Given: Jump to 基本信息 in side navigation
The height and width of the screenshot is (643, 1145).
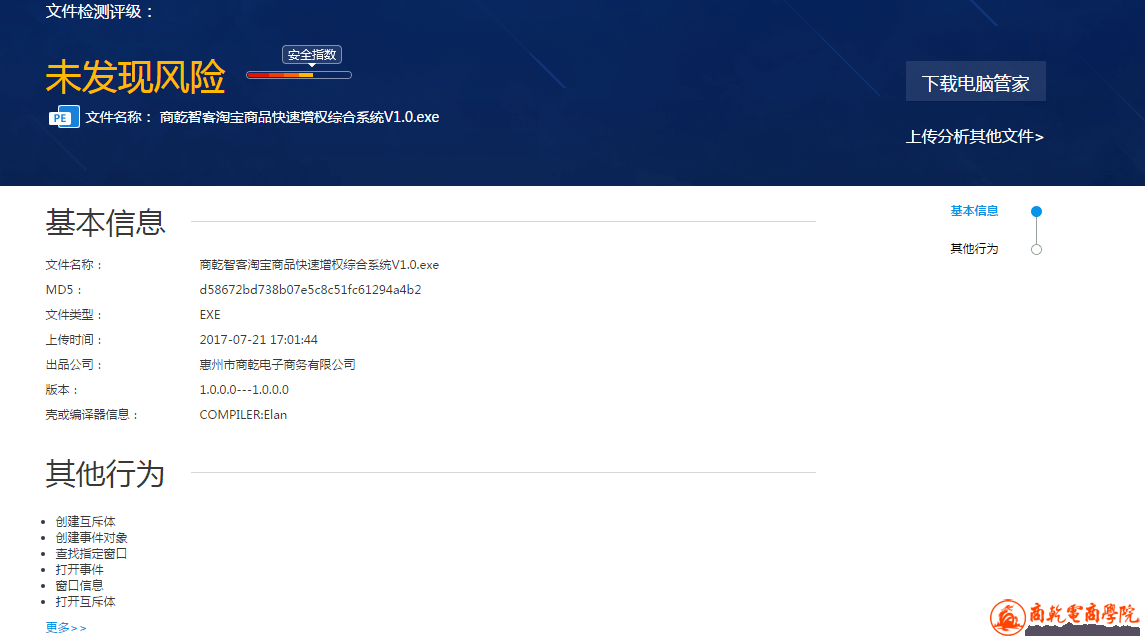Looking at the screenshot, I should pyautogui.click(x=974, y=211).
